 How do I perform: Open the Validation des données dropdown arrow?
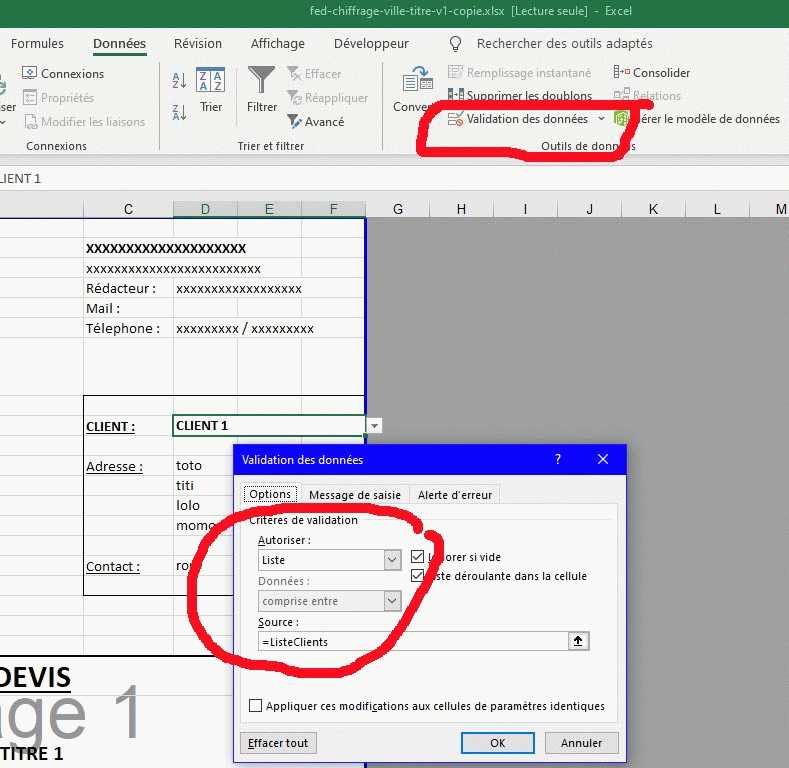601,119
